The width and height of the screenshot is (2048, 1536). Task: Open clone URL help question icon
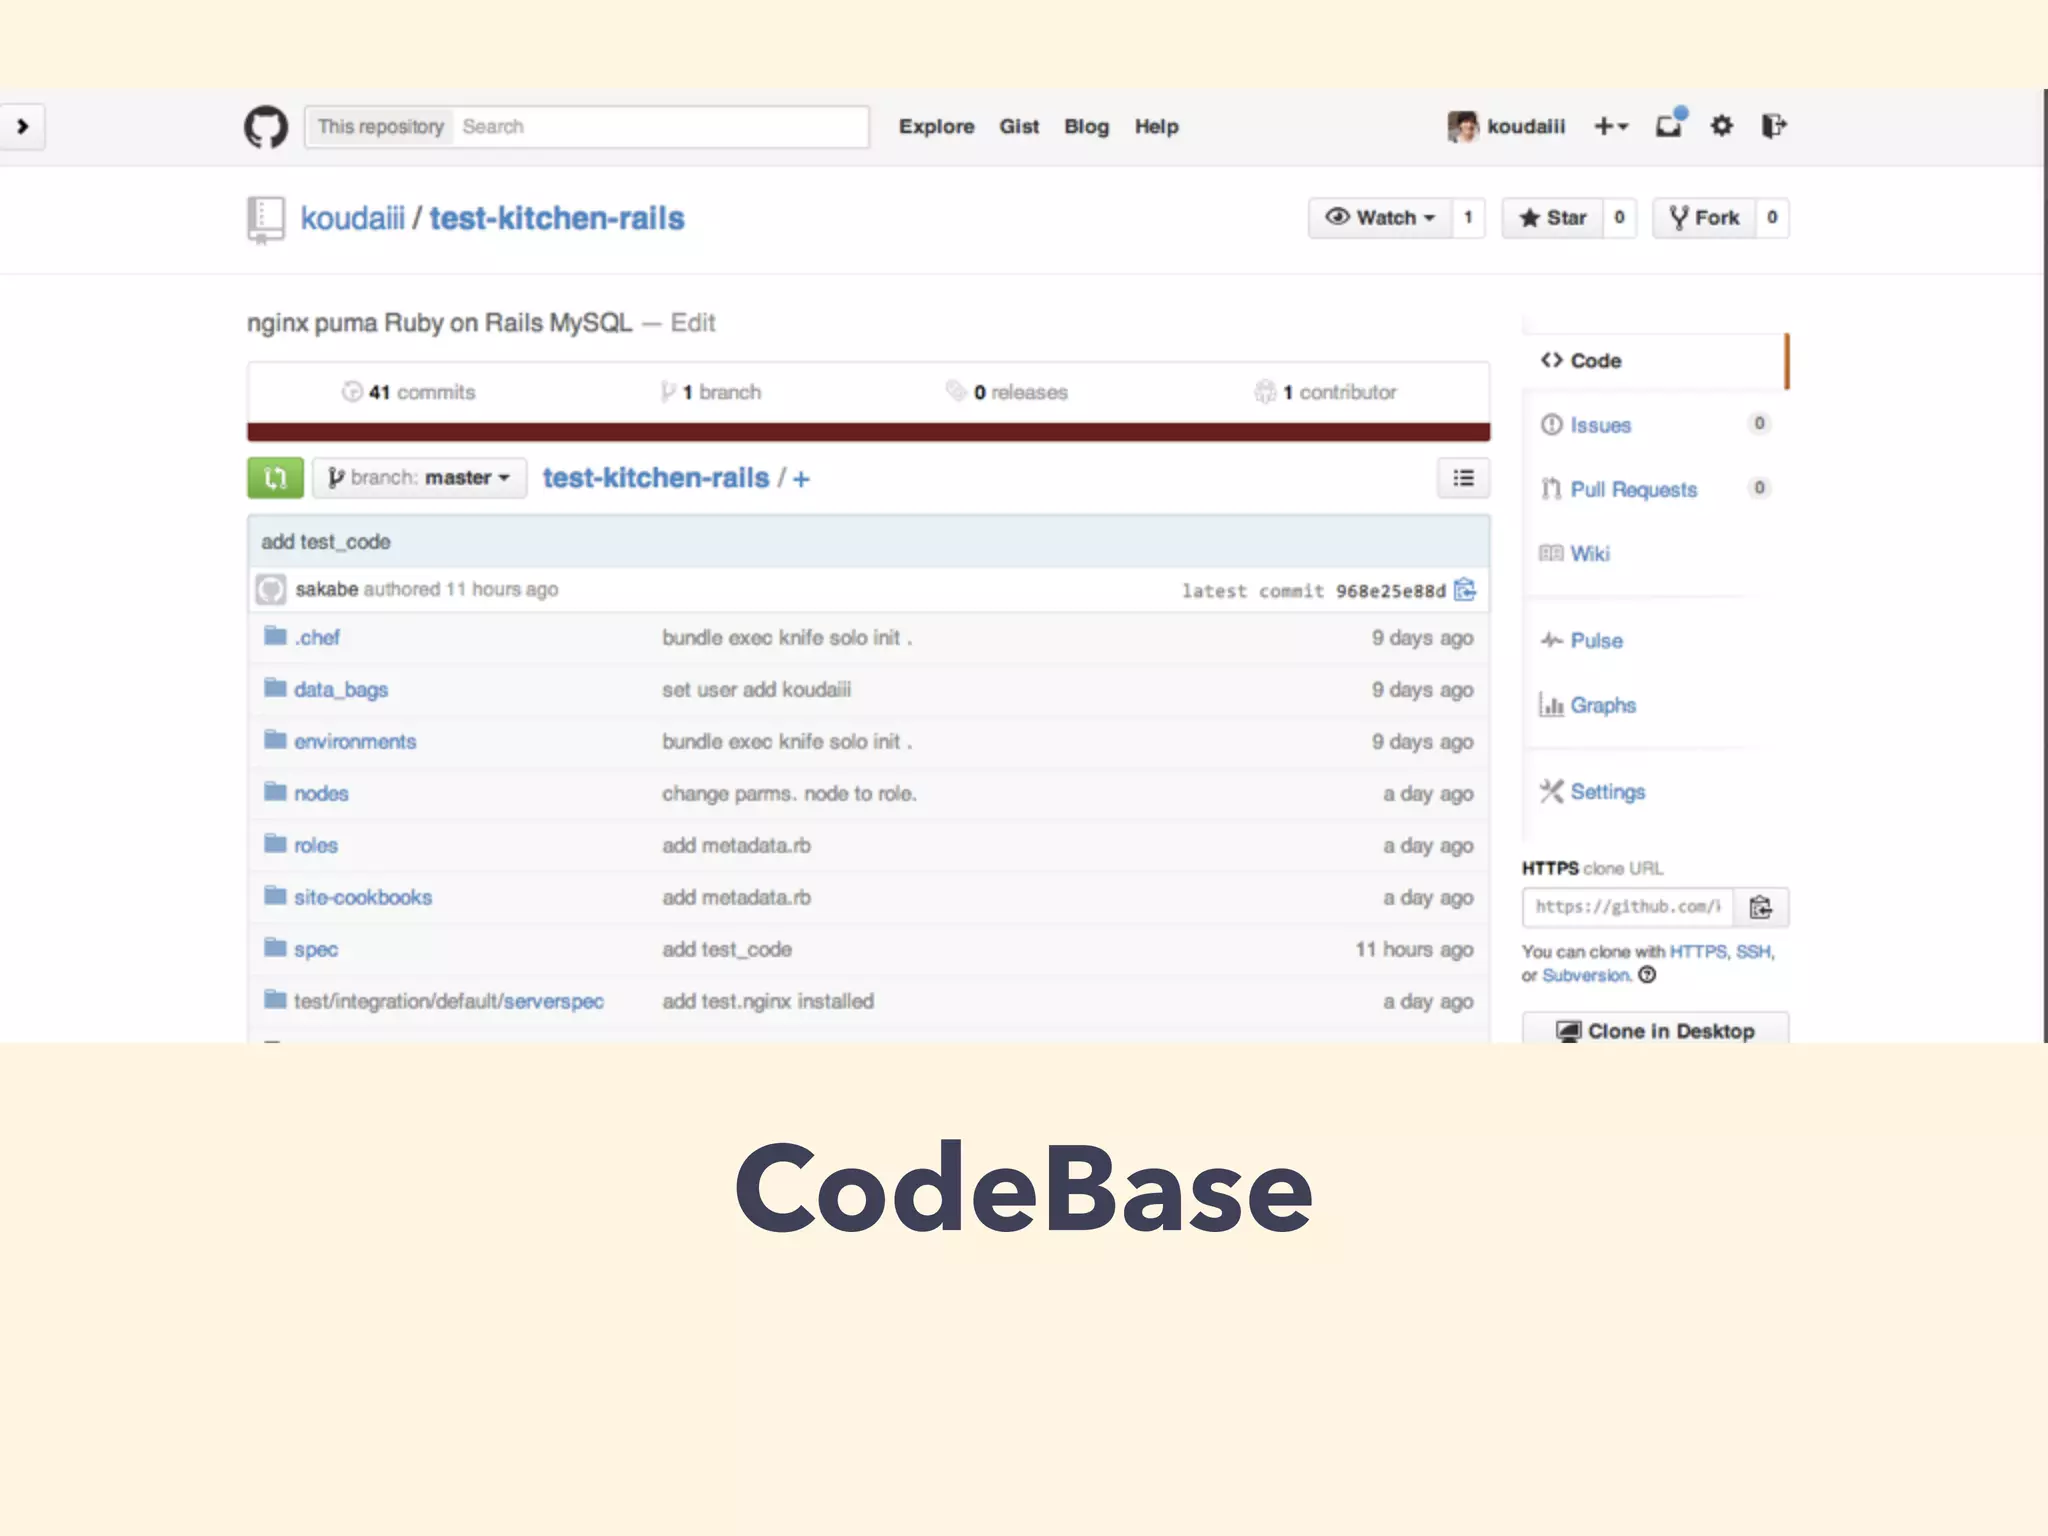1647,975
